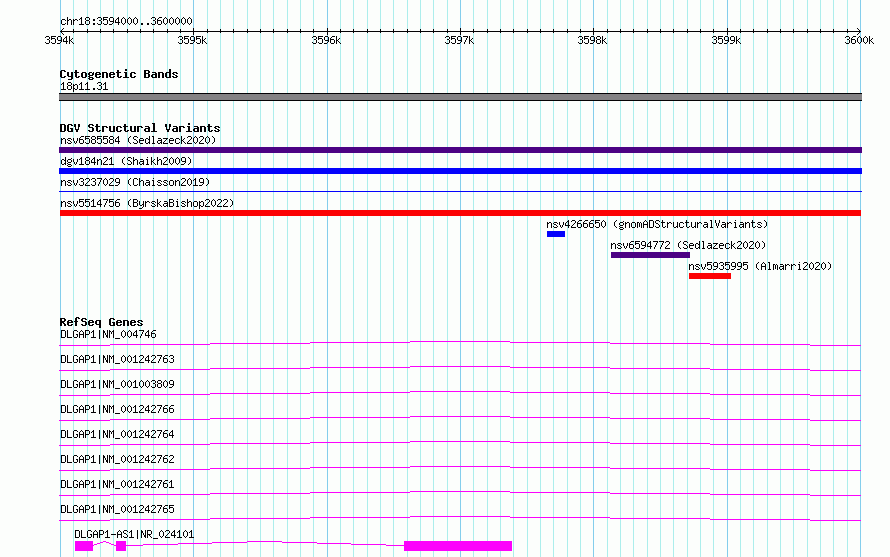Open DLGAP1|NM_001242761 transcript label

[117, 484]
